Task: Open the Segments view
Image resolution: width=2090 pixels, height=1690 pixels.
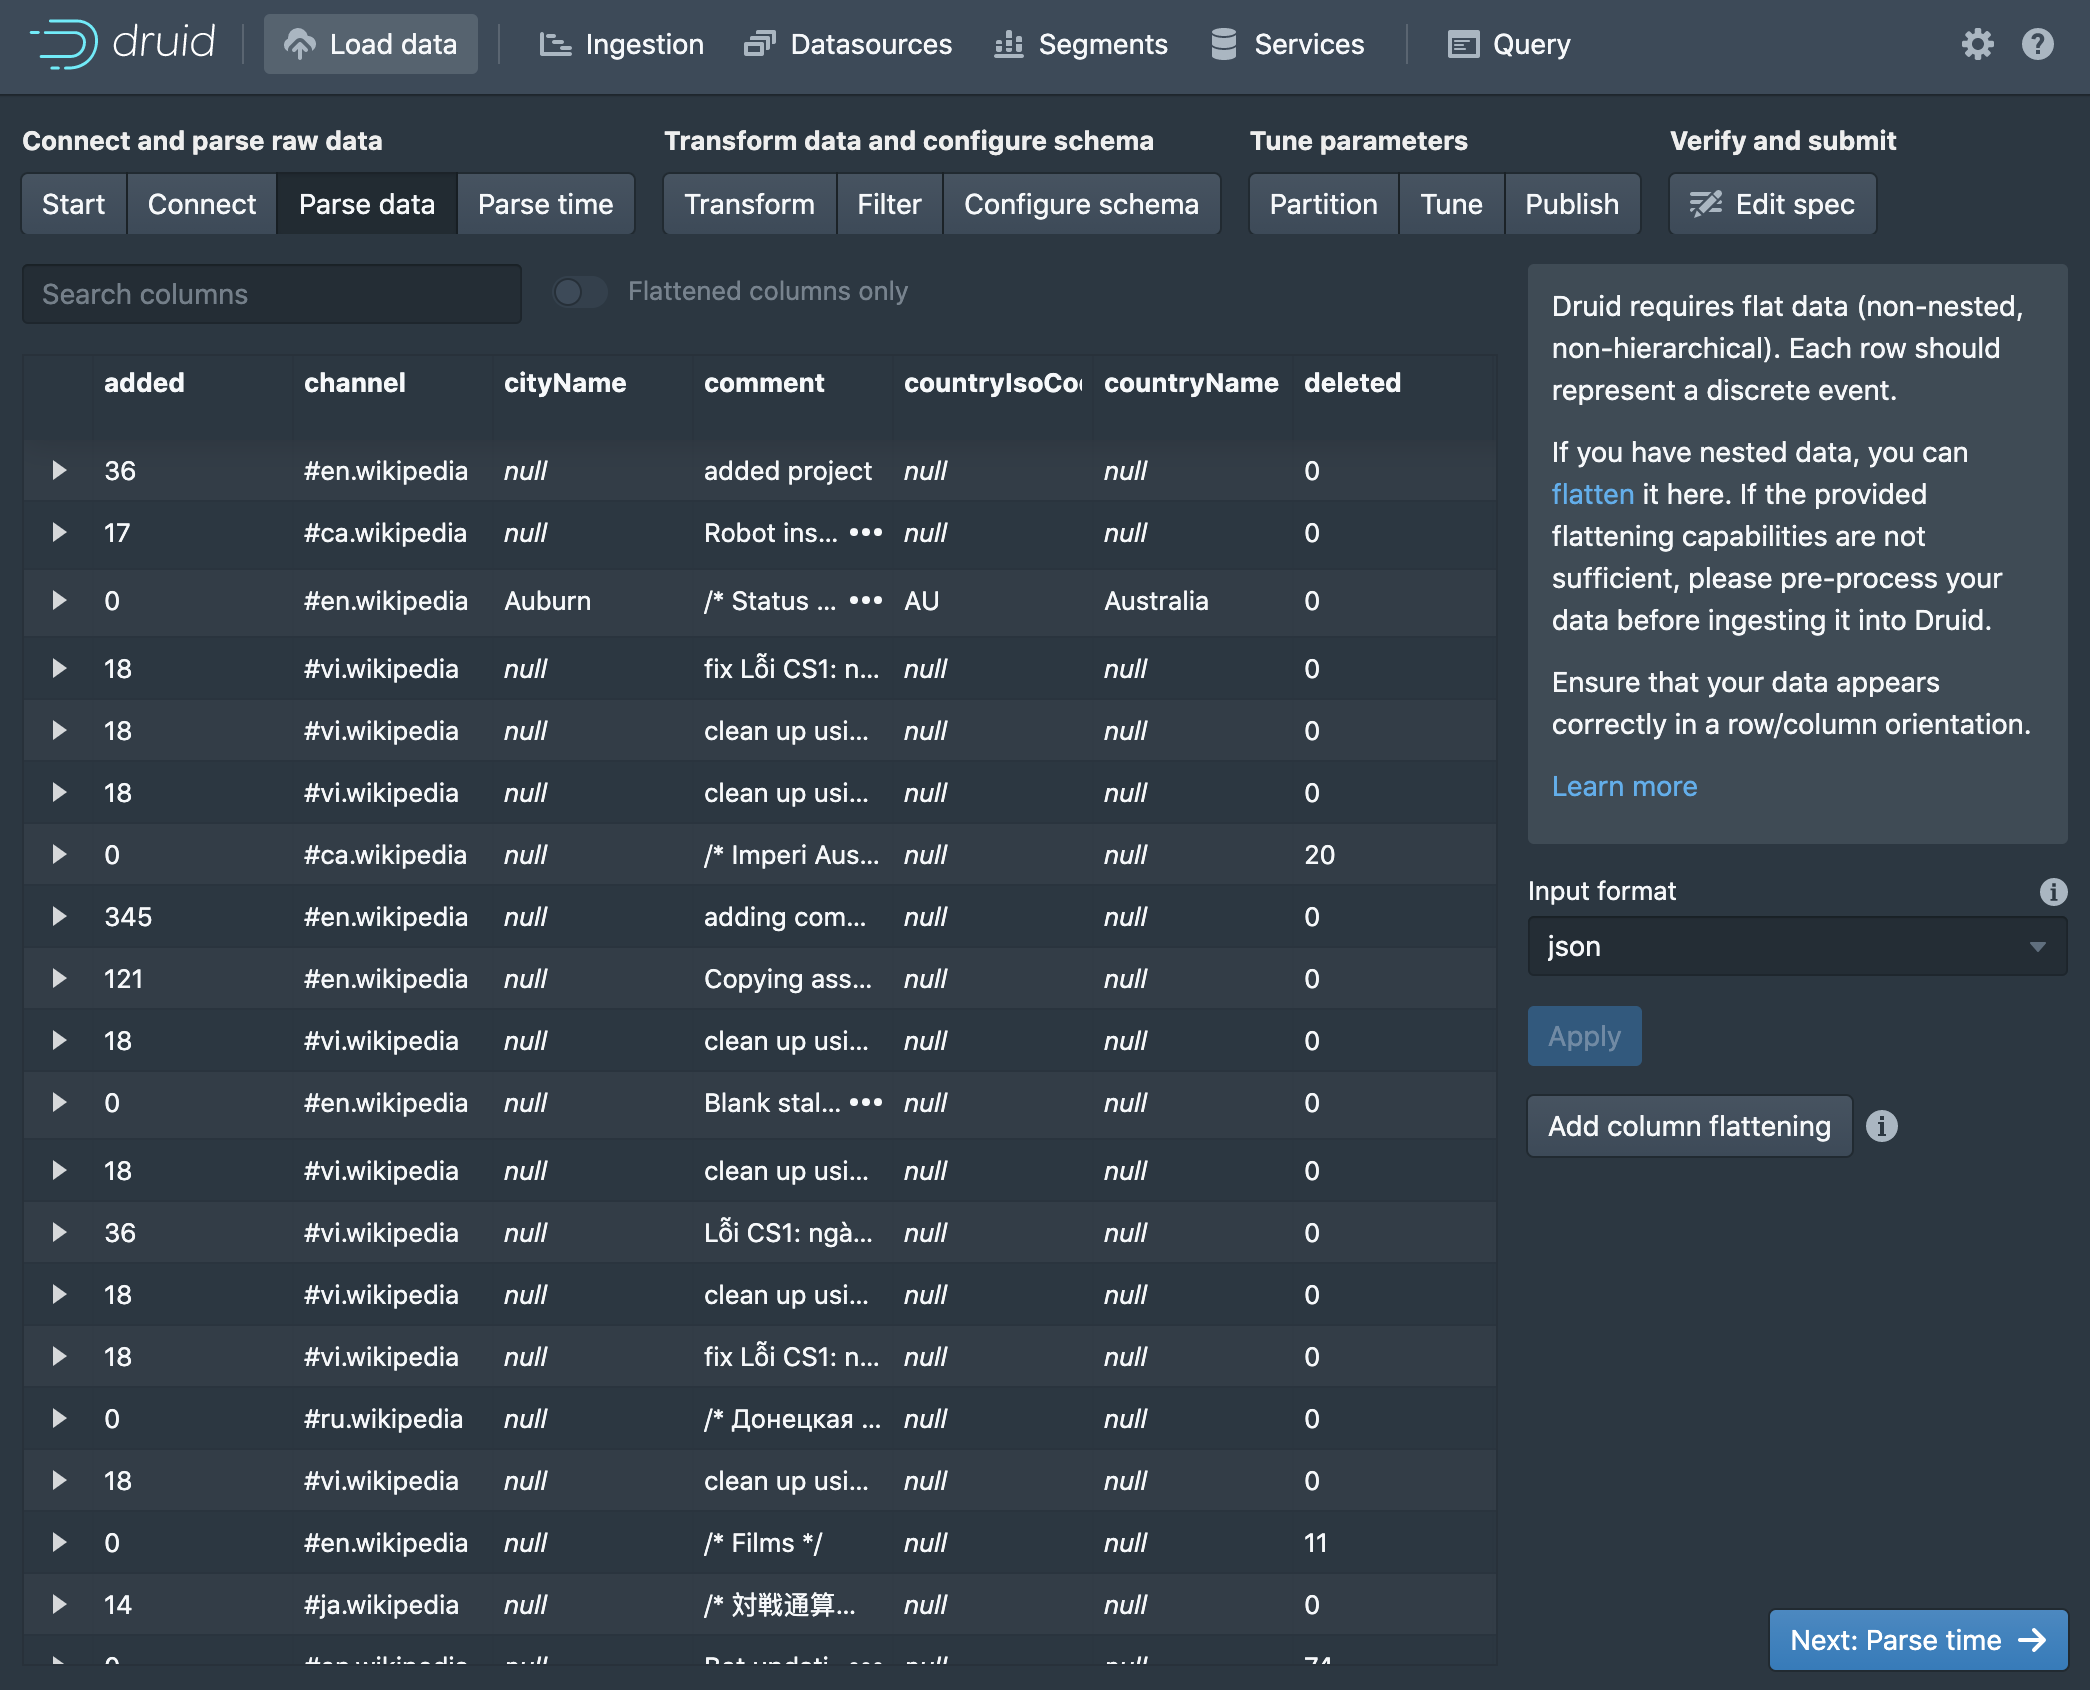Action: click(1081, 44)
